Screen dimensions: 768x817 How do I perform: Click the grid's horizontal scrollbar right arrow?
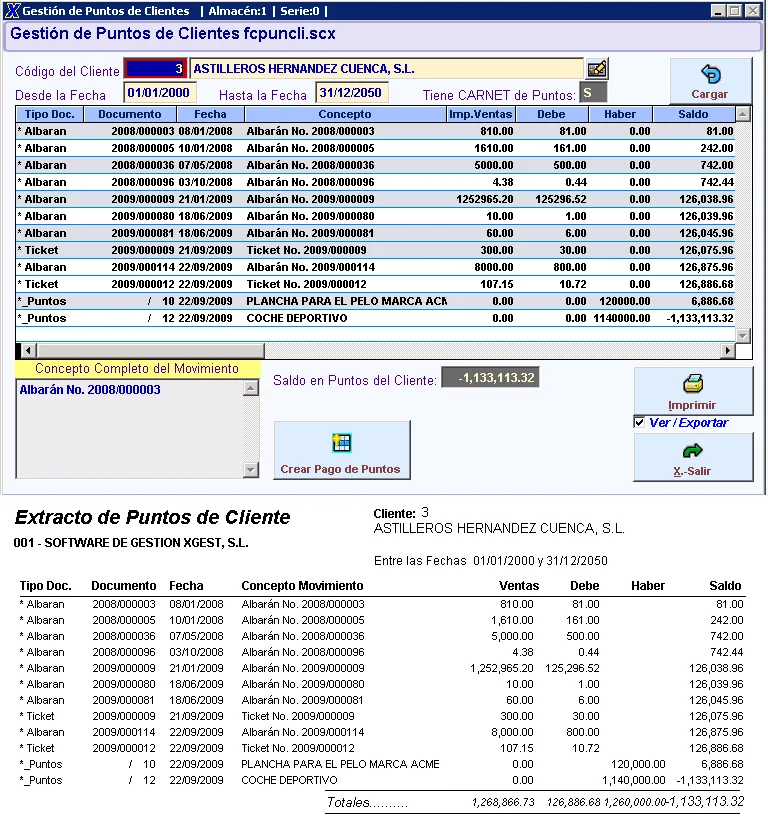(x=728, y=350)
